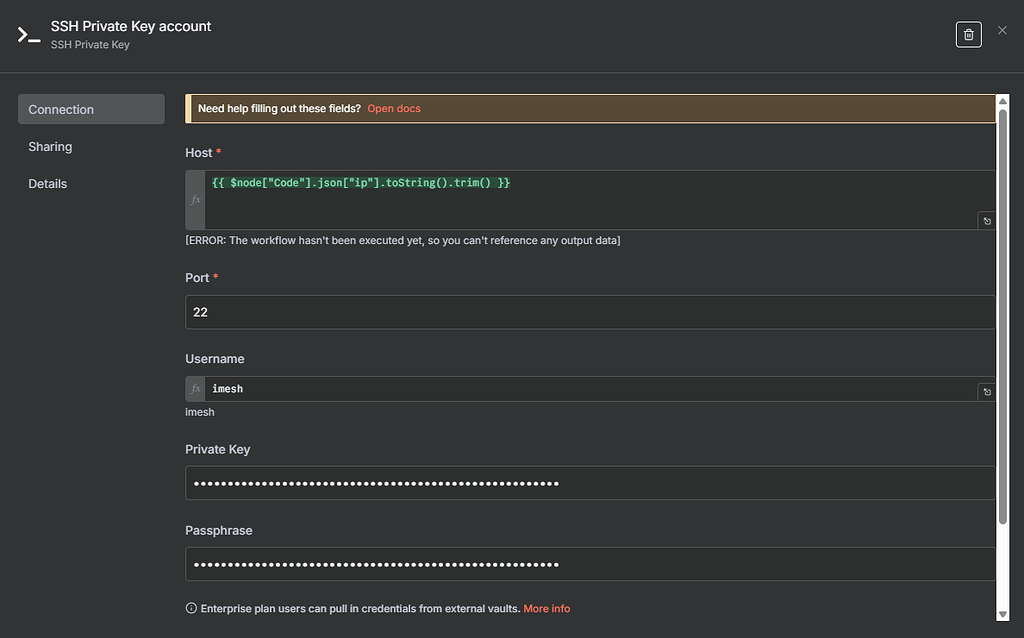Click the trash icon to delete this credential

tap(968, 33)
